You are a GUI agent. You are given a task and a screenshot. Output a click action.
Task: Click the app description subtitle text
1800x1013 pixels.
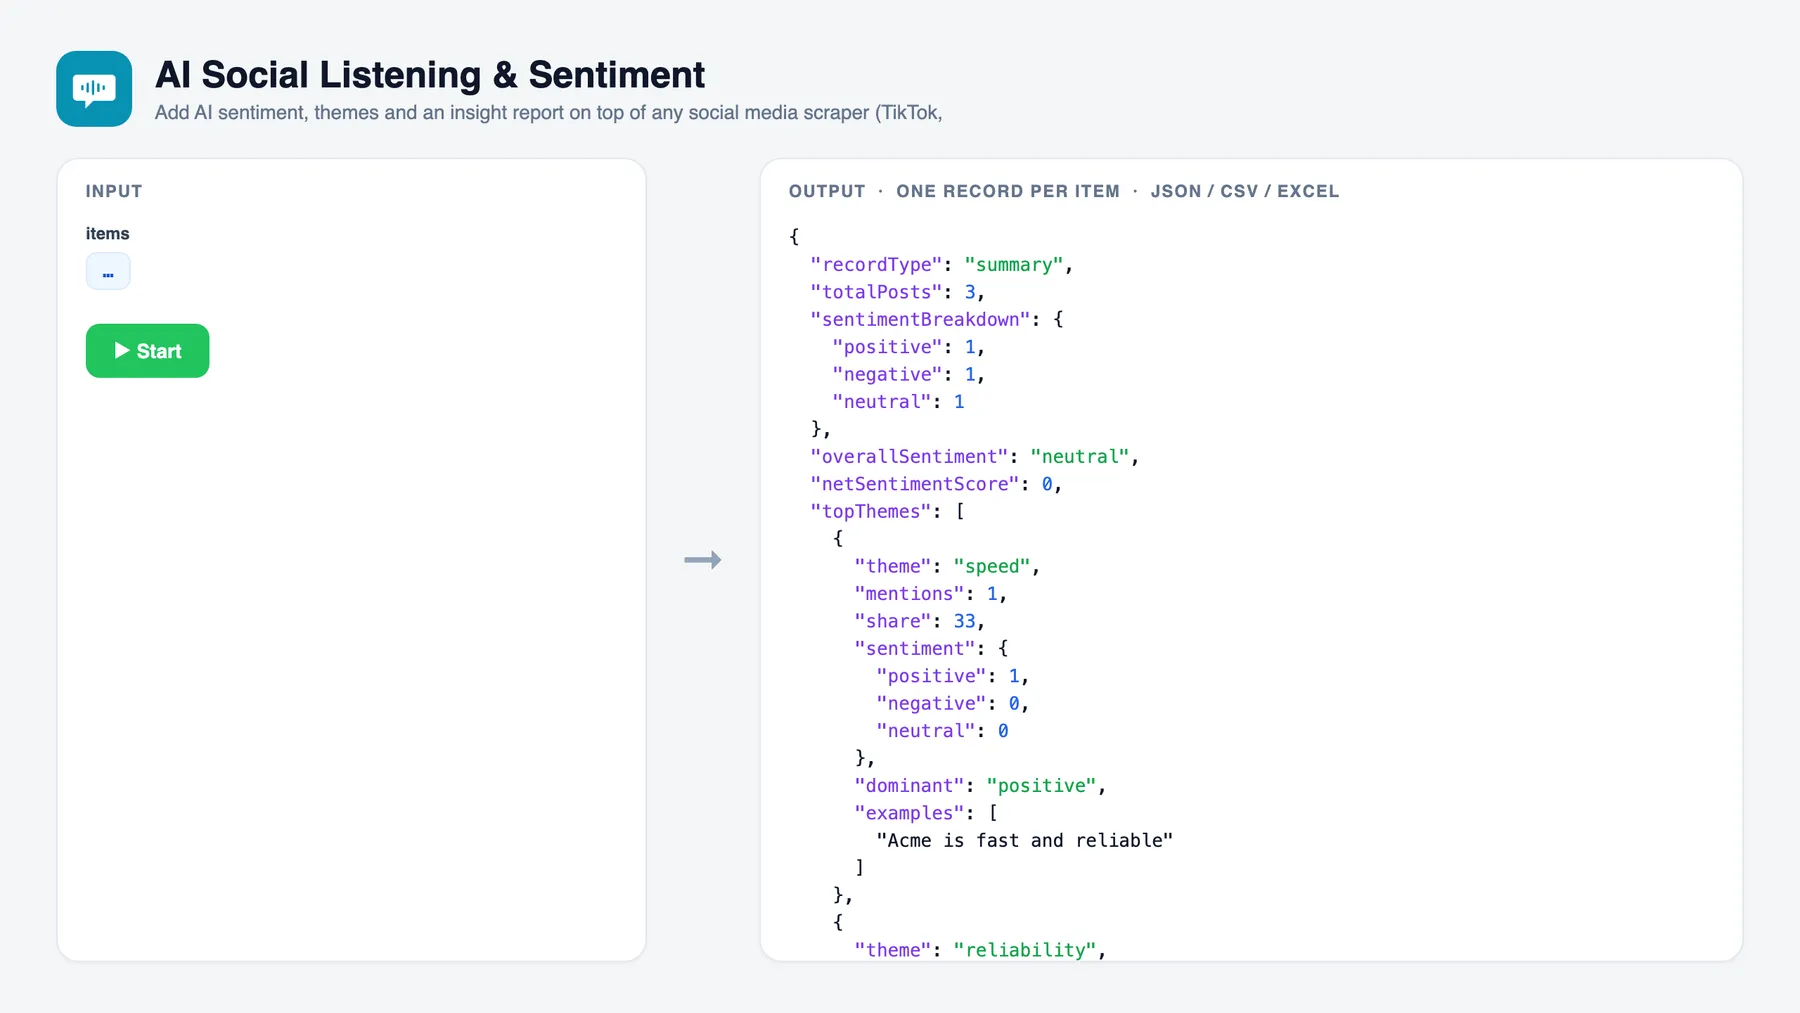click(549, 113)
